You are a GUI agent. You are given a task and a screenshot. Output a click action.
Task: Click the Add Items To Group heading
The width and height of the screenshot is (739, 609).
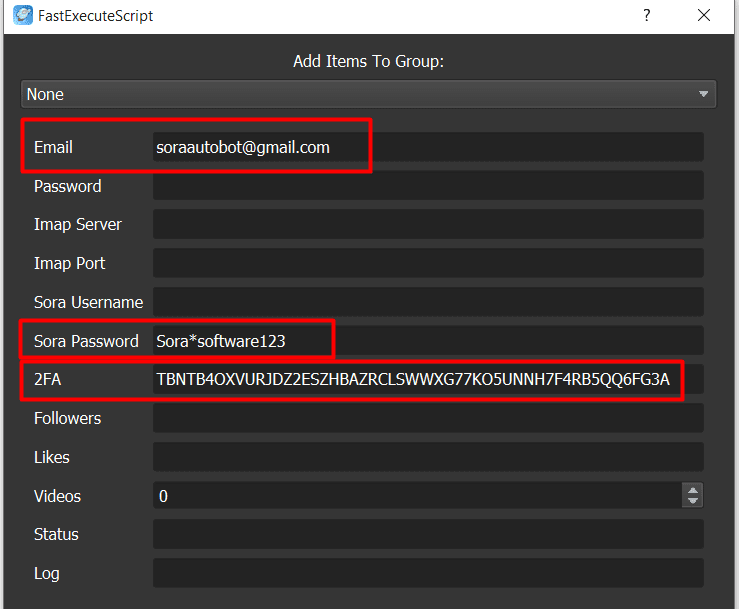tap(369, 61)
